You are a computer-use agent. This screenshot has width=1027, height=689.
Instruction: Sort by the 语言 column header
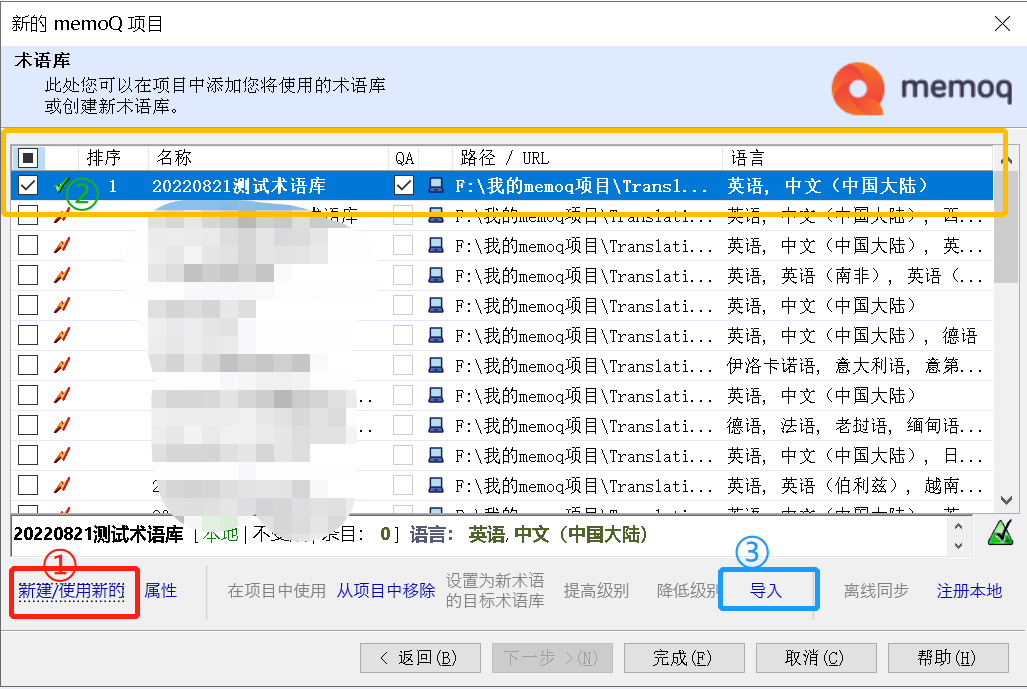tap(857, 158)
